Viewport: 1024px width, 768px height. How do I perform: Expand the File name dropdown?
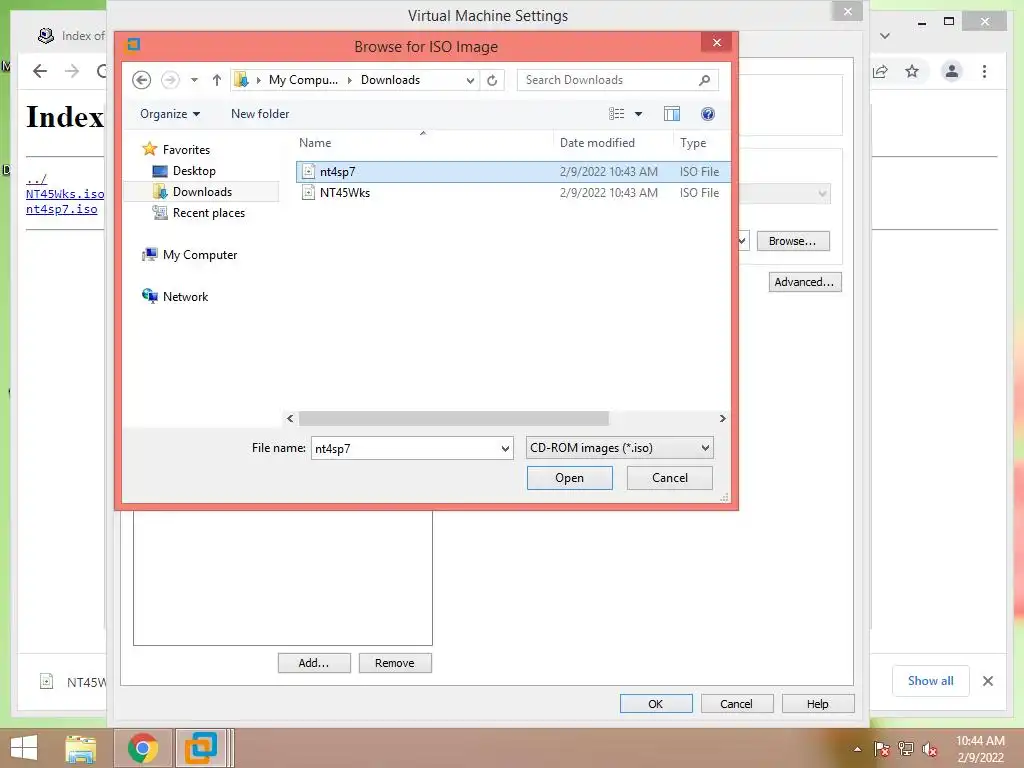(505, 448)
